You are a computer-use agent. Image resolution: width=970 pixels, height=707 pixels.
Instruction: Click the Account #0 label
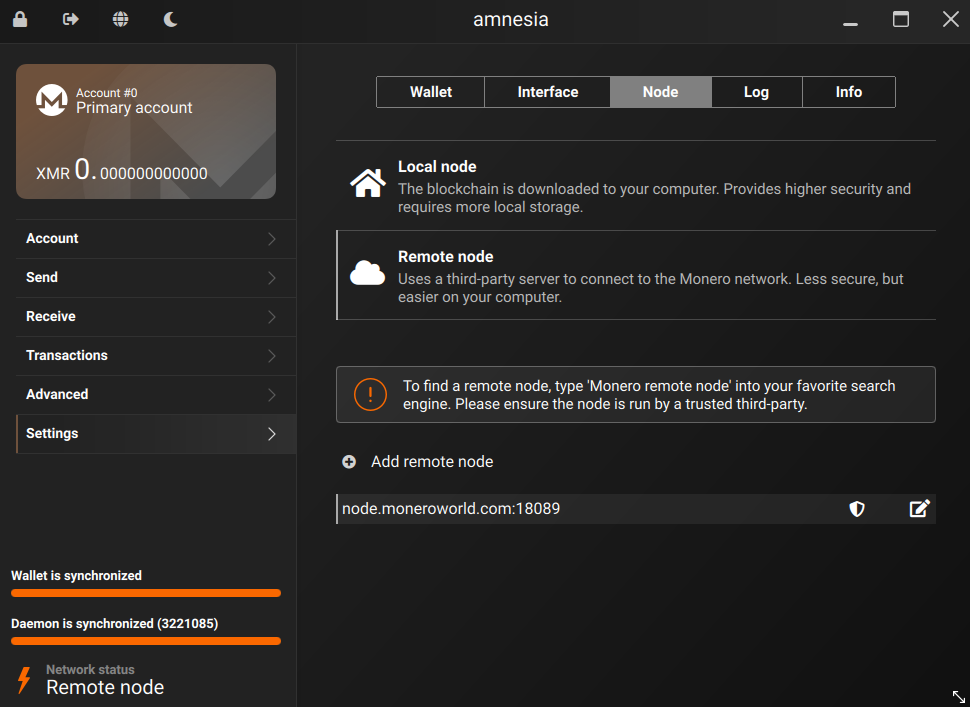click(x=106, y=93)
